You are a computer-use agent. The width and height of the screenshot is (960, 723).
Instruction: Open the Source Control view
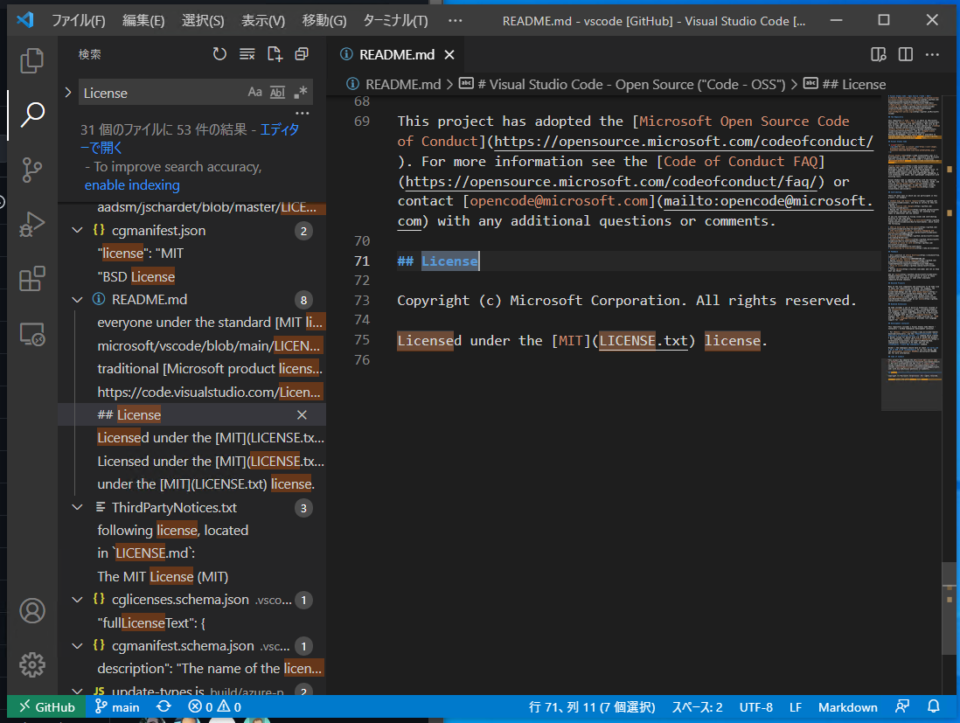pos(31,172)
